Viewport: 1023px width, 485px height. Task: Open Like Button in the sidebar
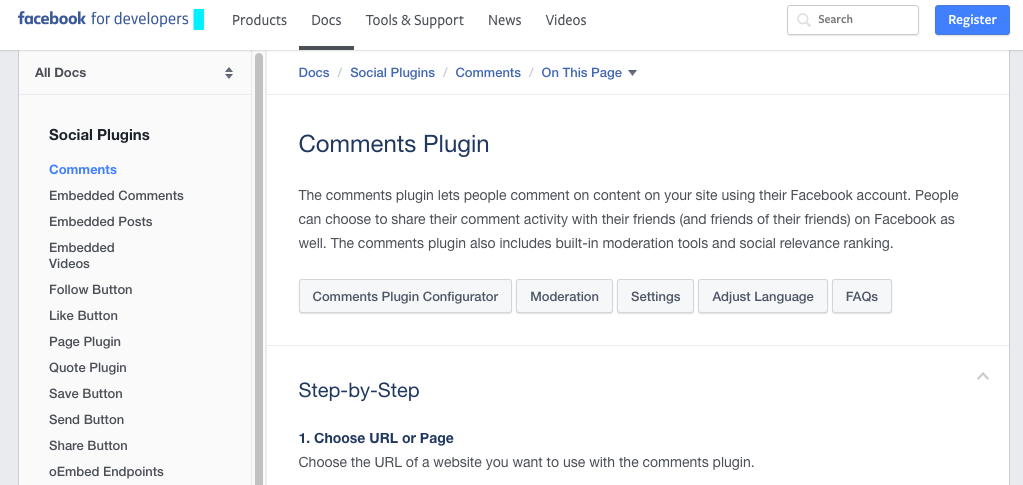(84, 316)
